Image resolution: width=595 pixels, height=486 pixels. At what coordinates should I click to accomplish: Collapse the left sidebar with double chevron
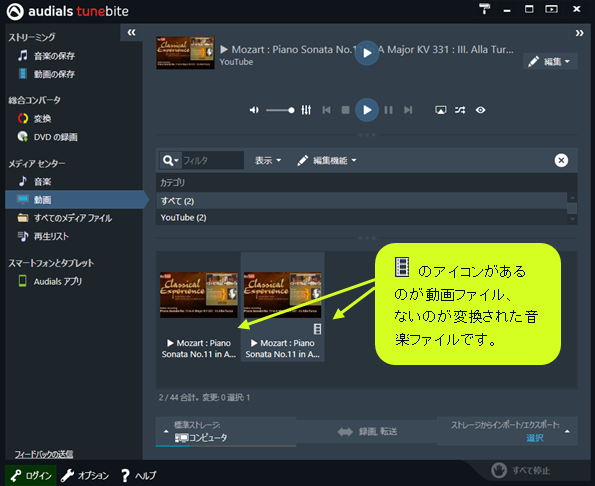click(131, 32)
